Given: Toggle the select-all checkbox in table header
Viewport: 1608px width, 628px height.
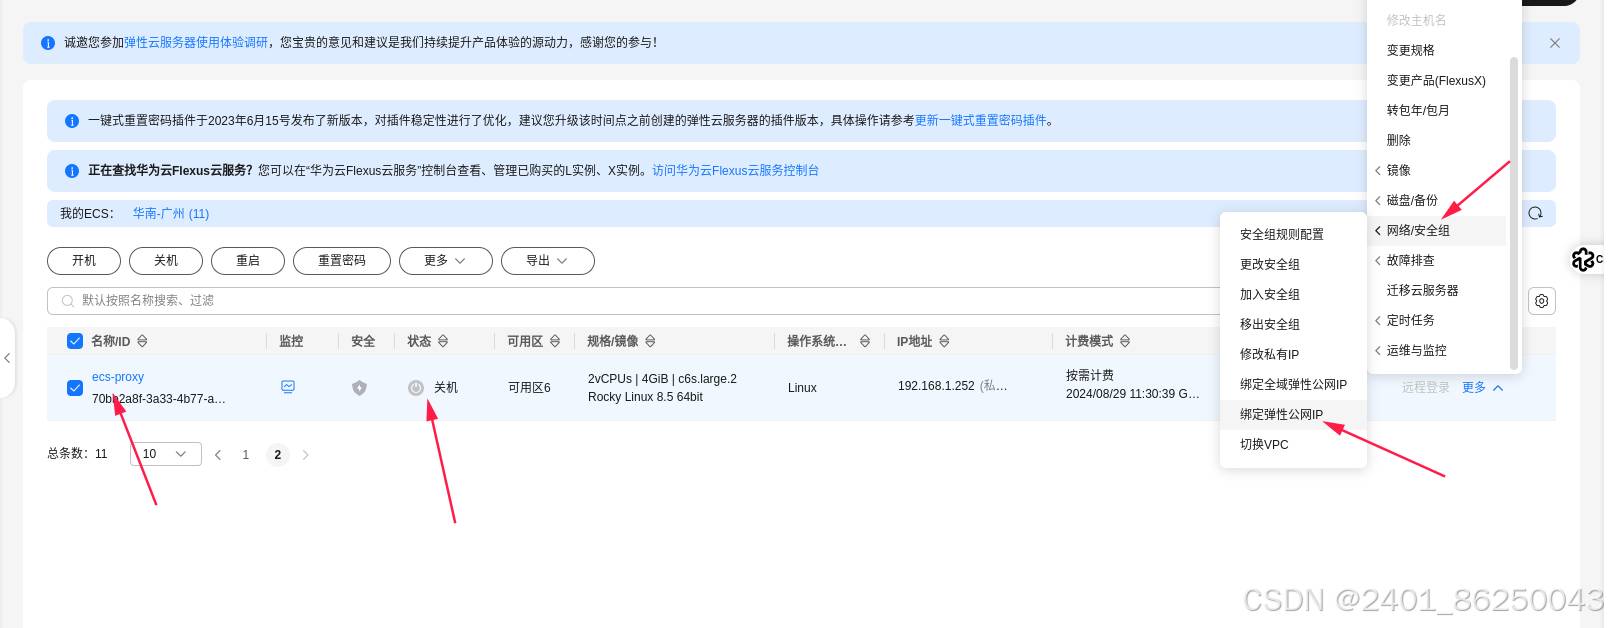Looking at the screenshot, I should pyautogui.click(x=75, y=341).
